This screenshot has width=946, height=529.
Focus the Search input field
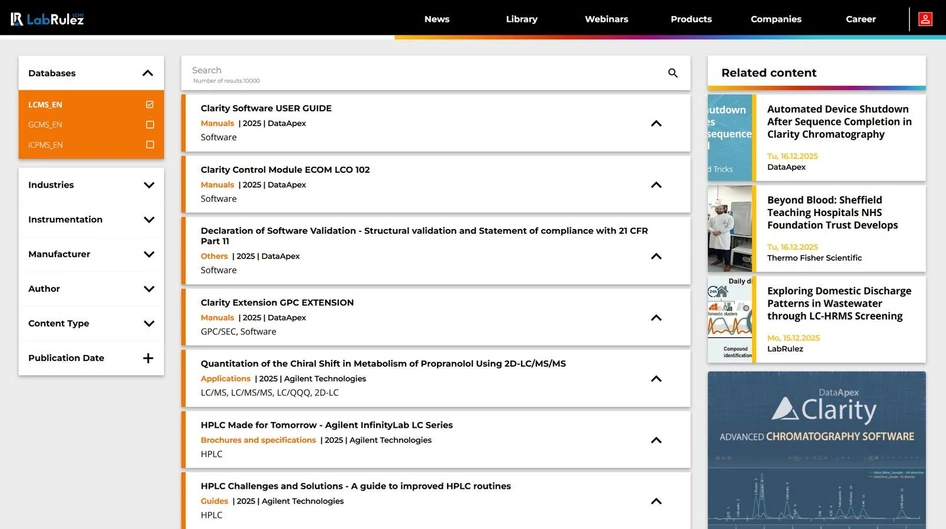click(420, 72)
